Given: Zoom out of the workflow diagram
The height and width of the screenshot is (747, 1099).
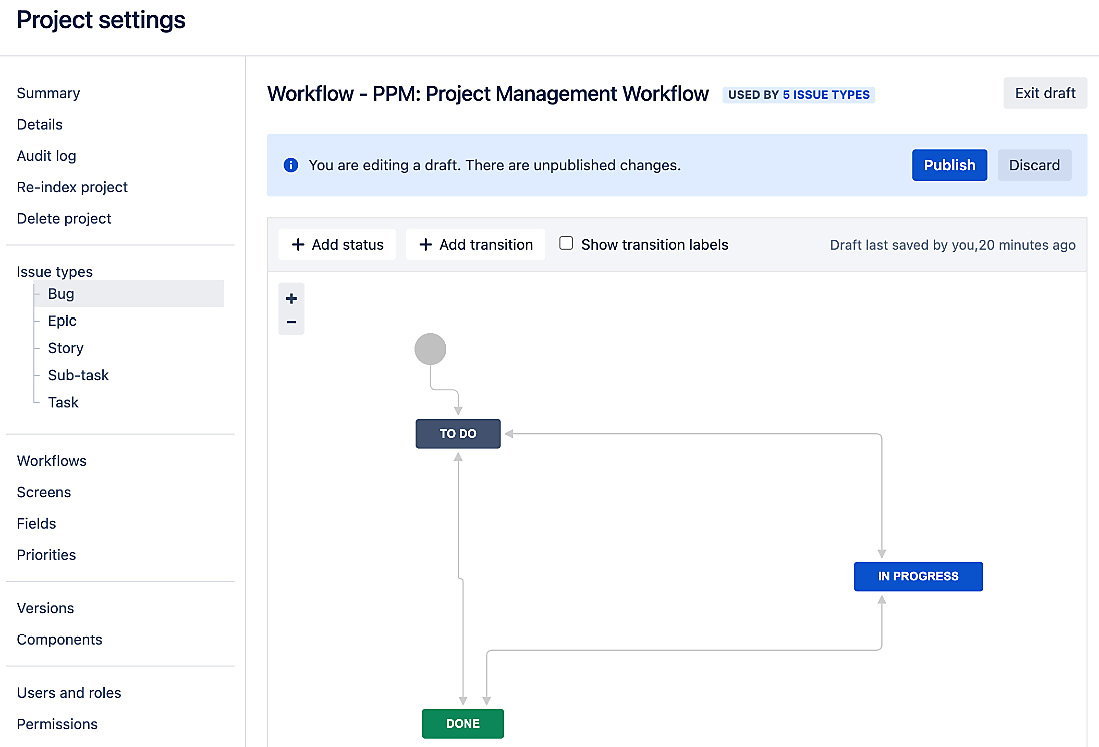Looking at the screenshot, I should 291,321.
